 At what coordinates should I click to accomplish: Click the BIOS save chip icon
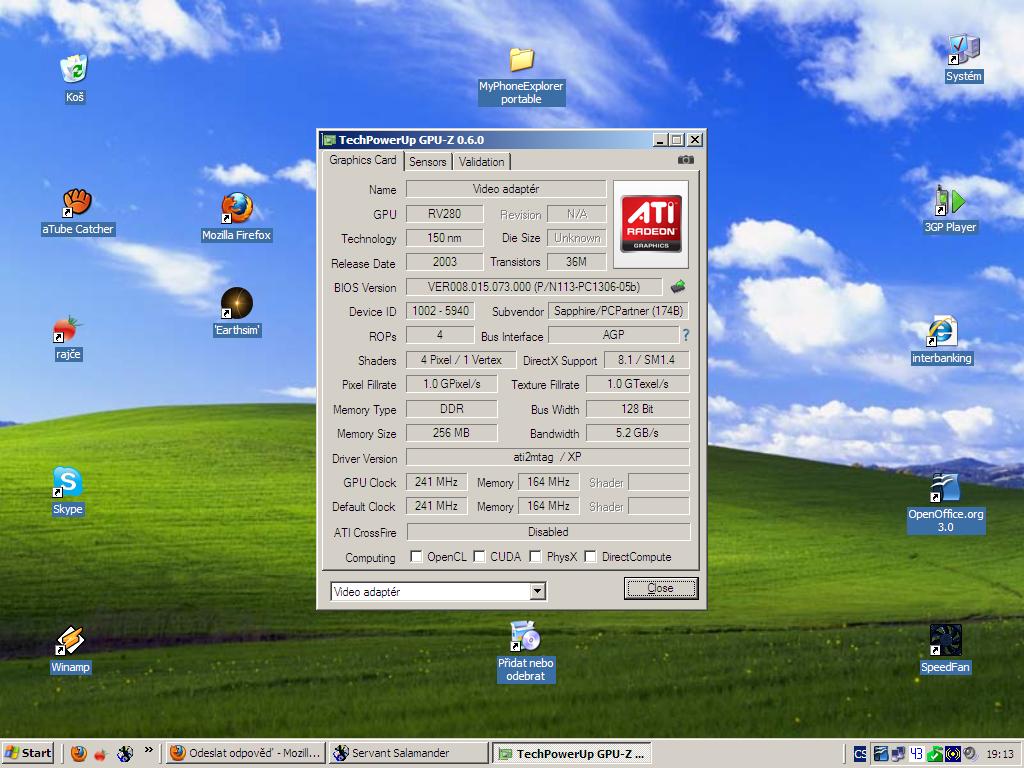click(x=679, y=286)
